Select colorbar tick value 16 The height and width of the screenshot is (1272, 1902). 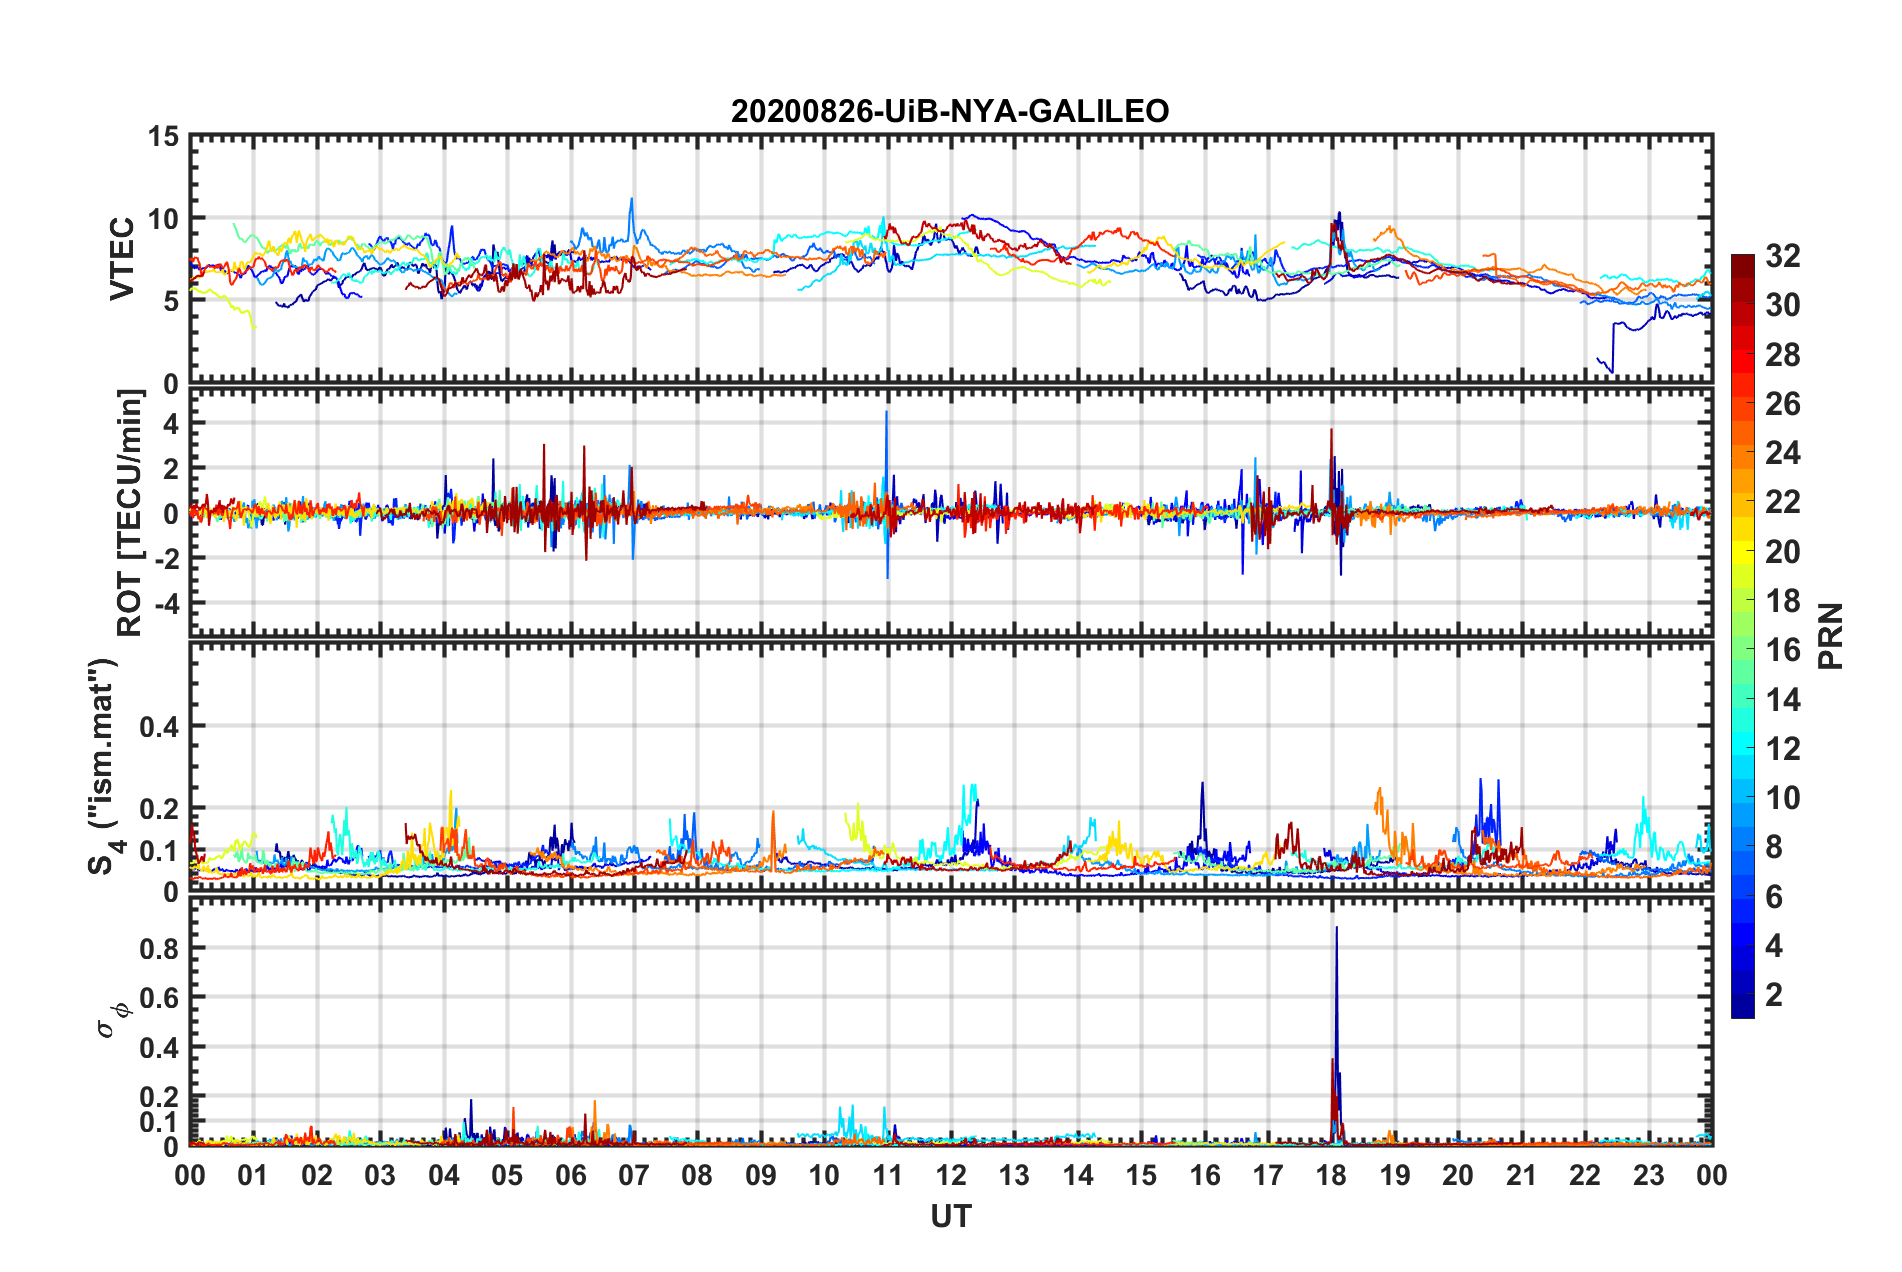1782,650
